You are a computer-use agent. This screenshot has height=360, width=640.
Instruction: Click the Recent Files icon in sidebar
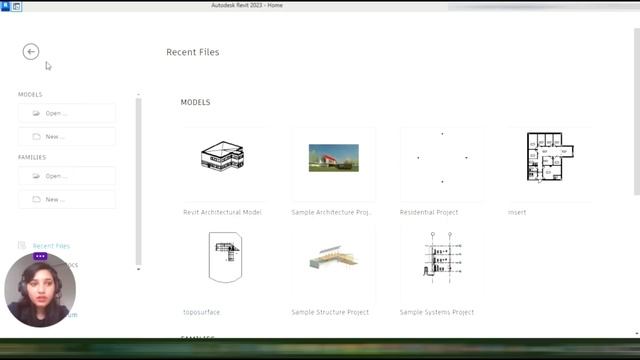tap(22, 245)
